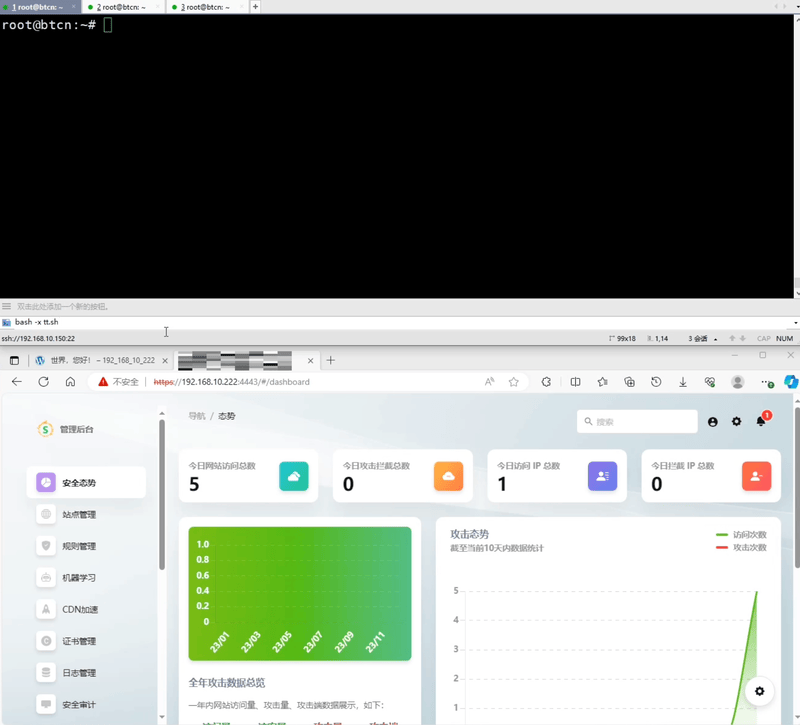The height and width of the screenshot is (725, 800).
Task: Click the floating settings gear button
Action: click(x=759, y=691)
